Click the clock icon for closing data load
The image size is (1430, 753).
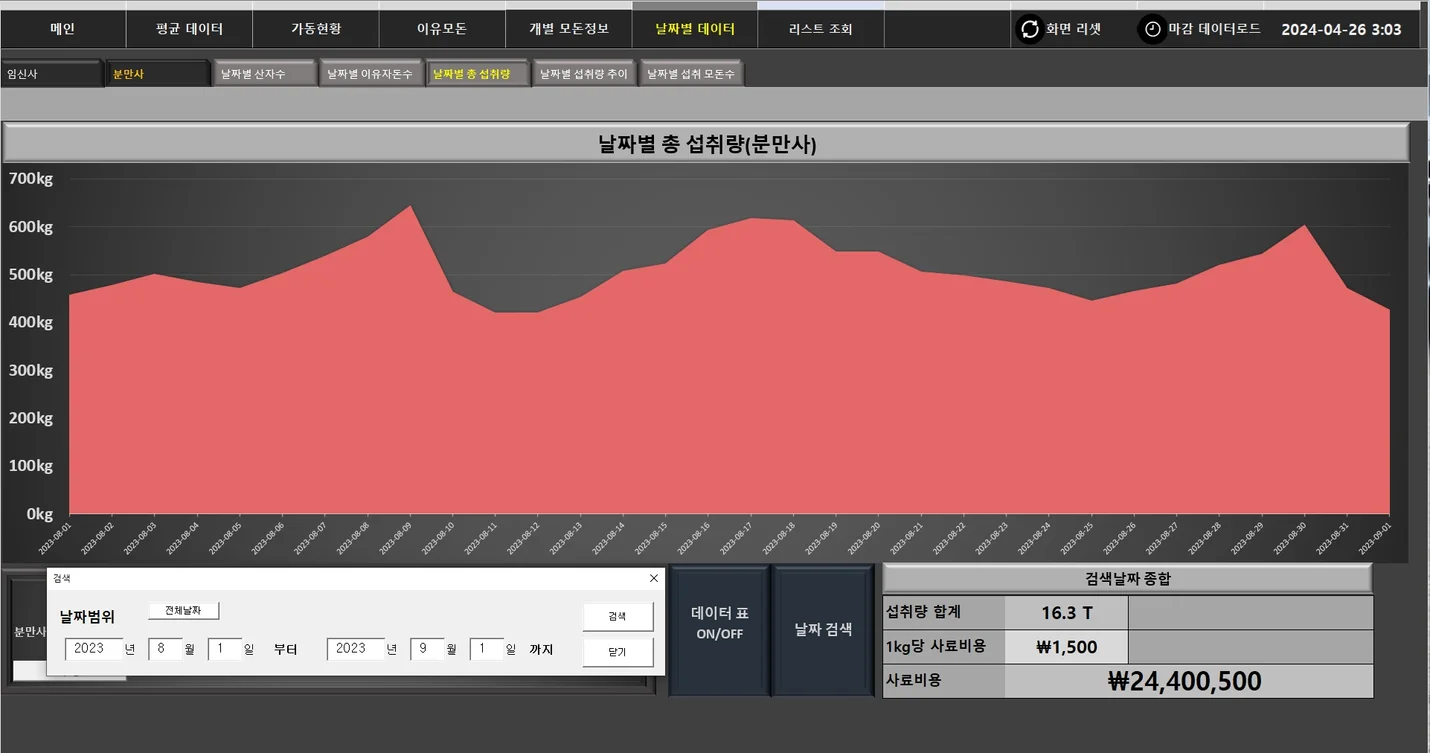[x=1153, y=29]
